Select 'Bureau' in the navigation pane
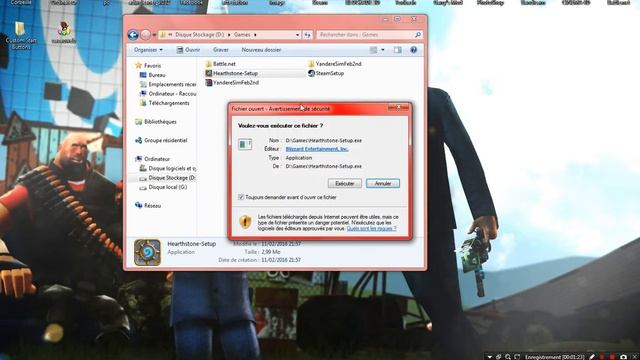 click(157, 75)
